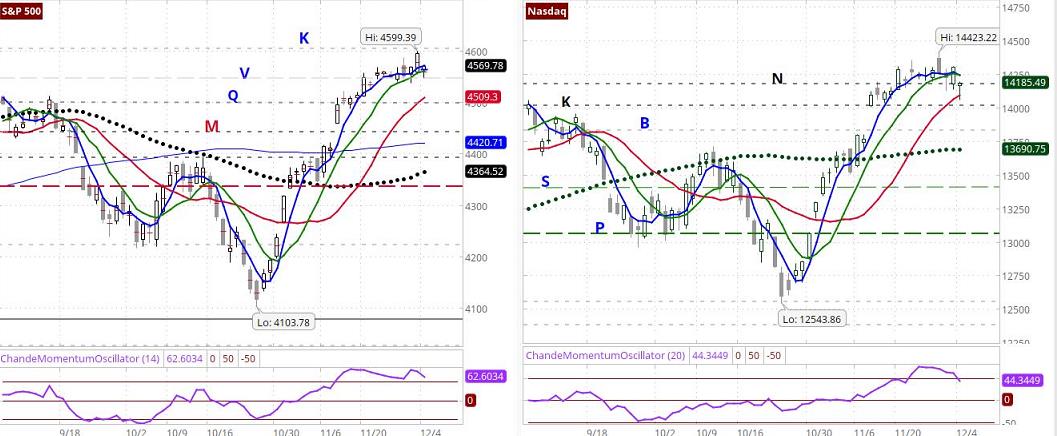Click the green 14185.49 price tag
This screenshot has width=1057, height=436.
tap(1024, 82)
